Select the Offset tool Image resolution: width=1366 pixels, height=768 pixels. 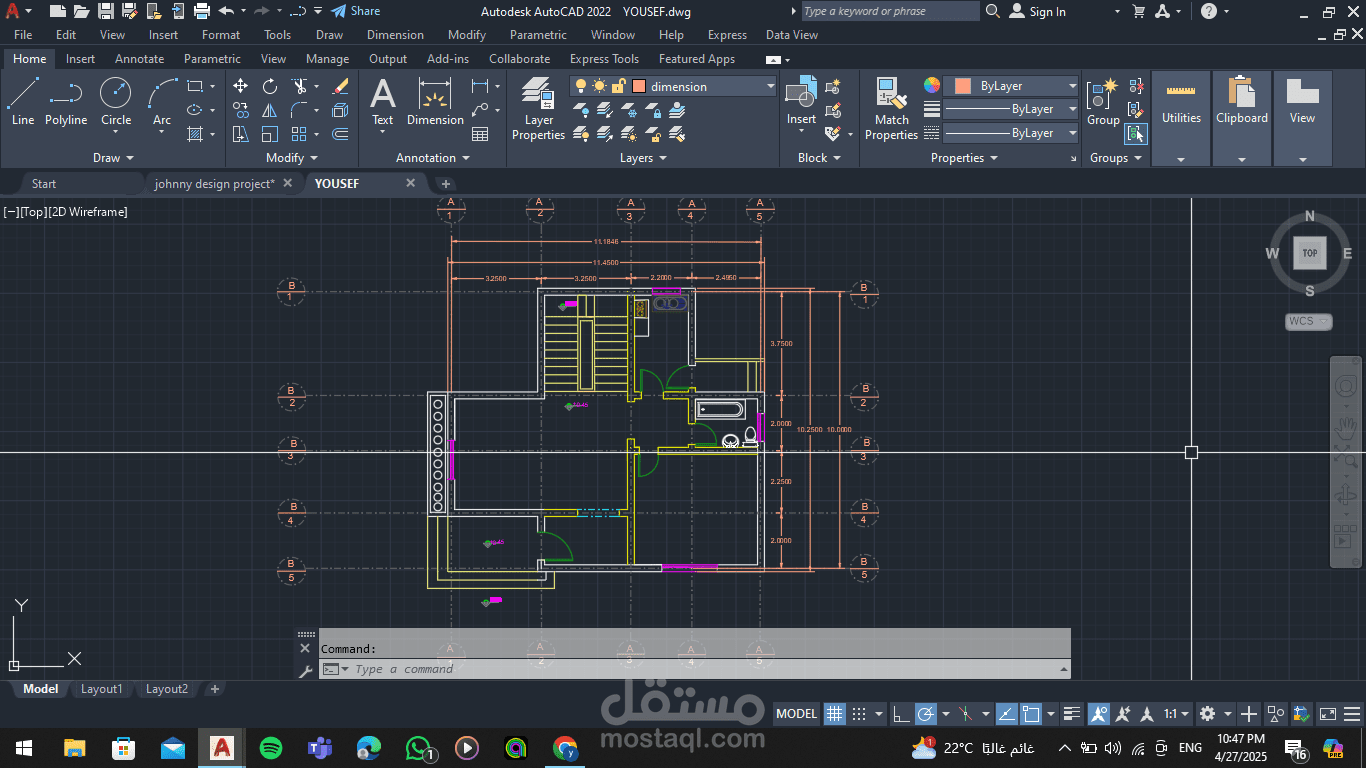point(340,134)
